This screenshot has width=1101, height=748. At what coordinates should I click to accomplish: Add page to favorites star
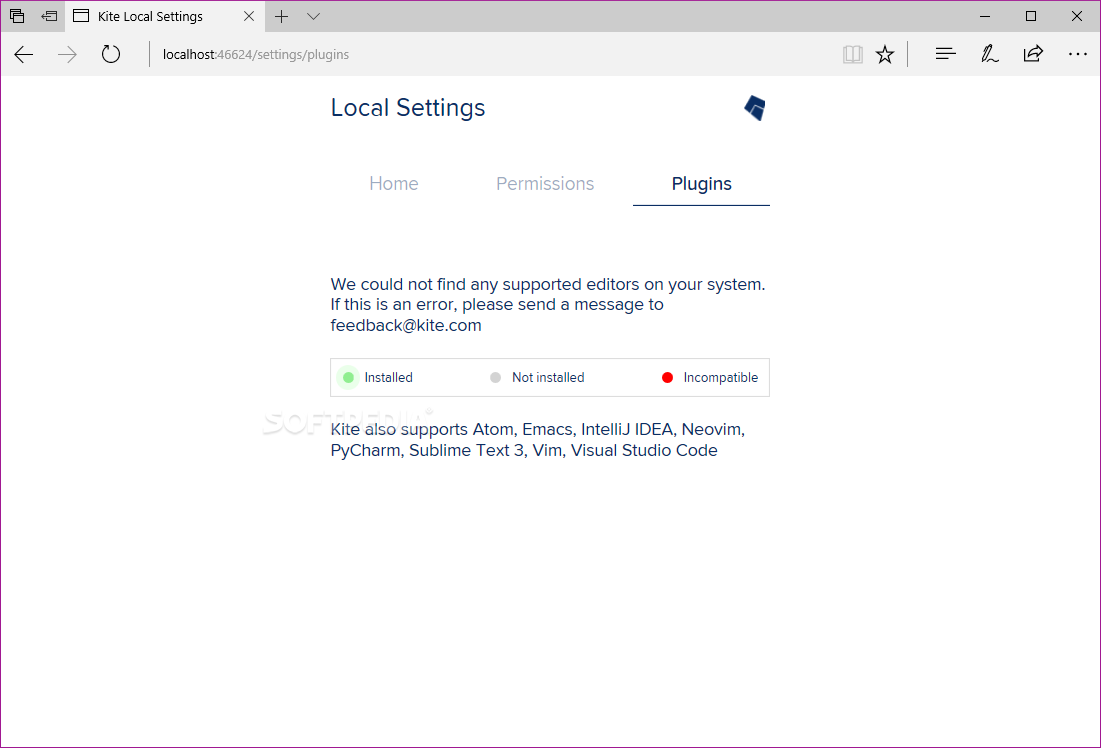885,54
